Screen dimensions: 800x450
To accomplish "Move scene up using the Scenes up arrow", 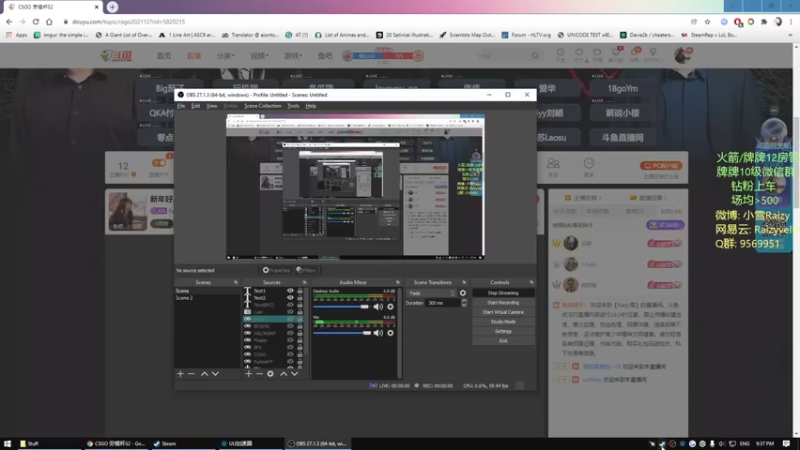I will [204, 374].
